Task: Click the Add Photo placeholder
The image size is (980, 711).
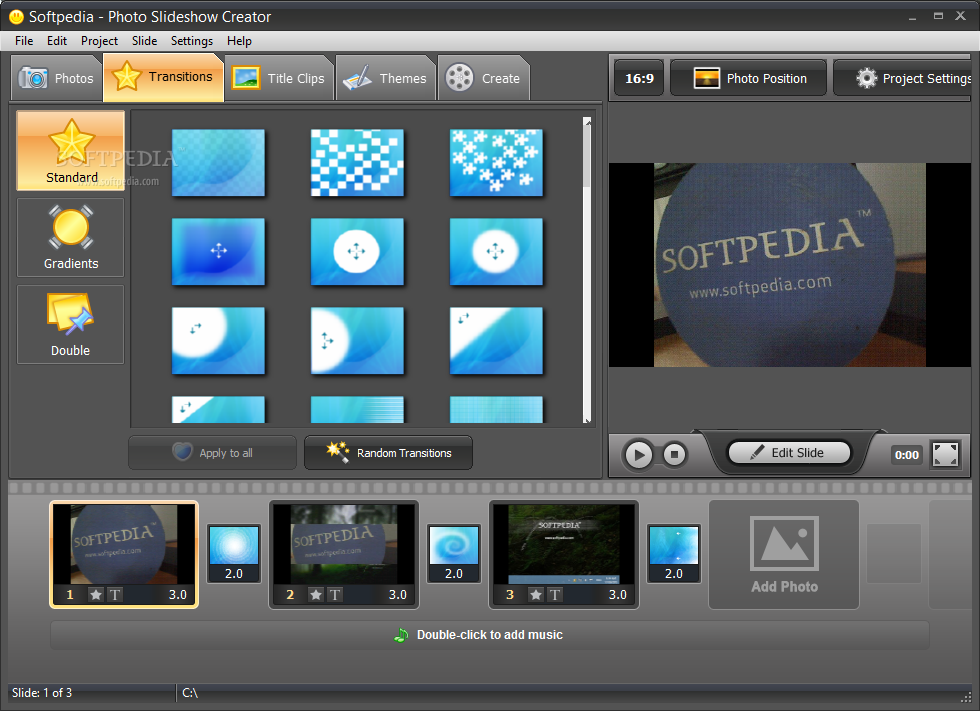Action: (784, 554)
